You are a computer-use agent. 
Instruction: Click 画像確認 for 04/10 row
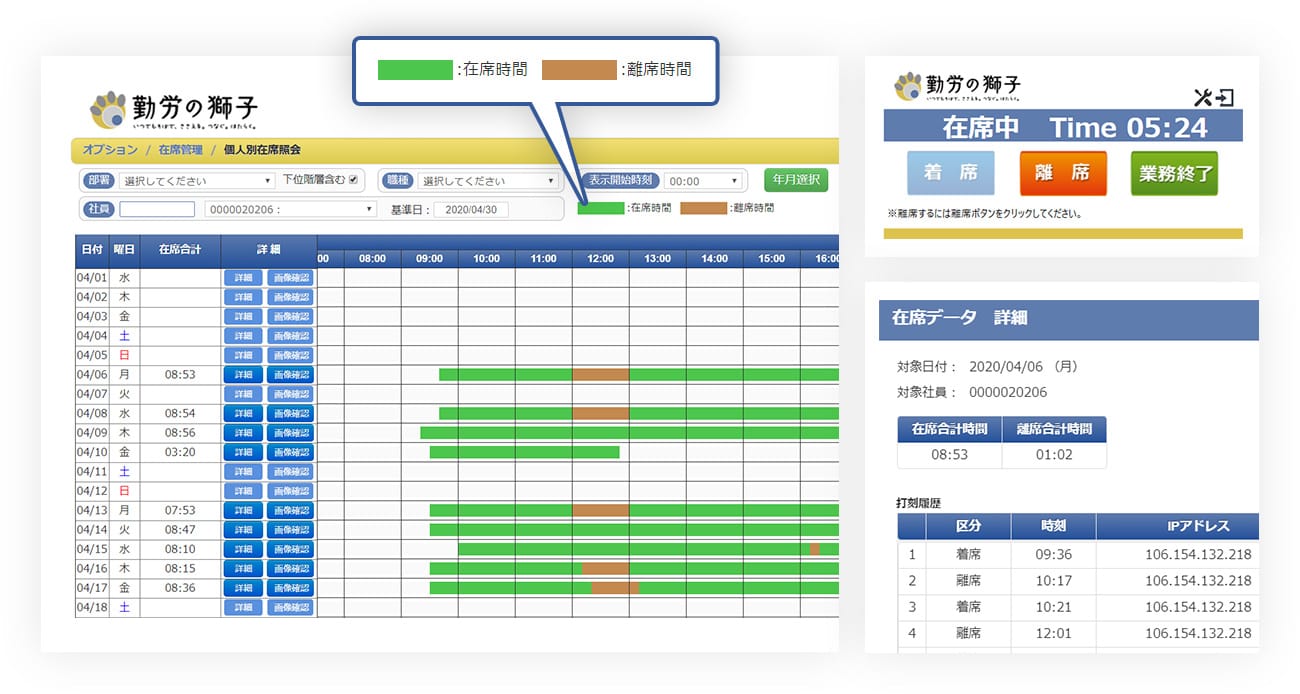tap(290, 452)
